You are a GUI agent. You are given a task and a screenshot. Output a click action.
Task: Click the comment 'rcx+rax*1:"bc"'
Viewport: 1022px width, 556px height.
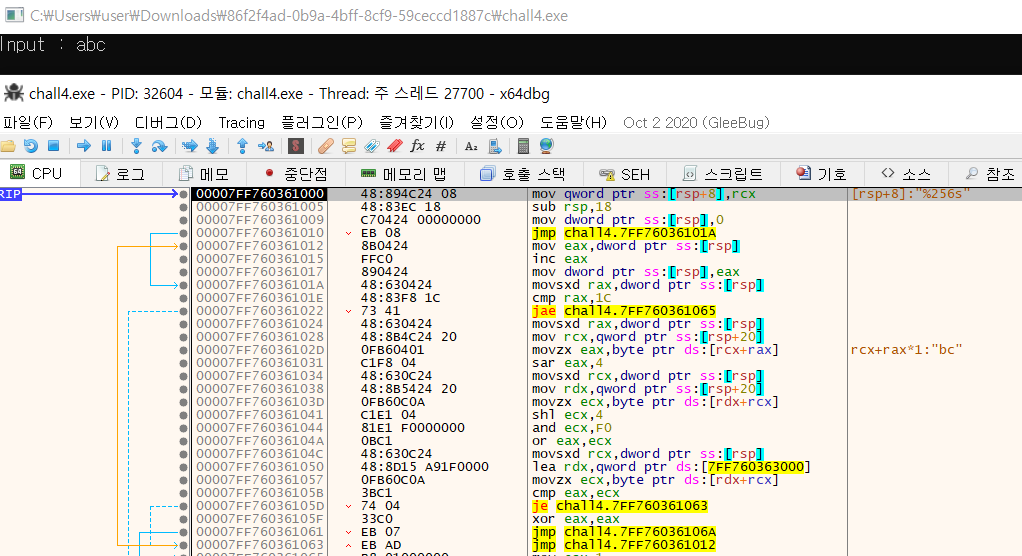pos(907,350)
